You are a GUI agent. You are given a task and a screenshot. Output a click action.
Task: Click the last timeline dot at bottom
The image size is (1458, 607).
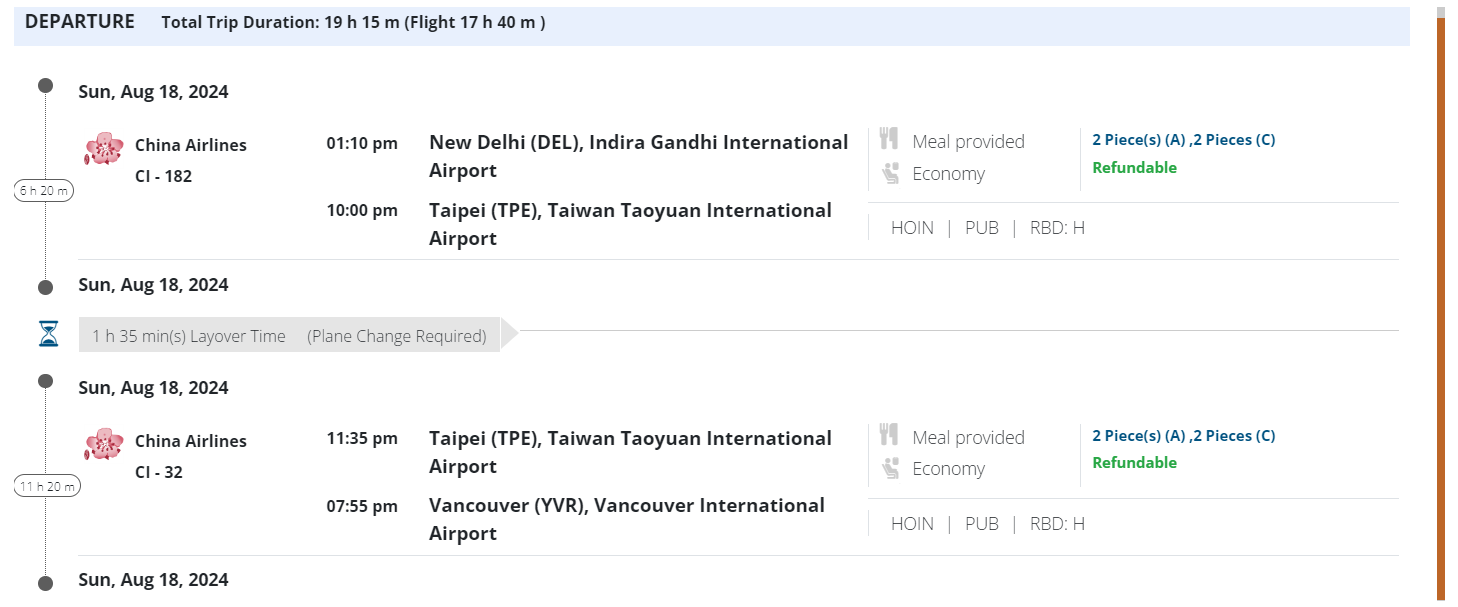(46, 583)
